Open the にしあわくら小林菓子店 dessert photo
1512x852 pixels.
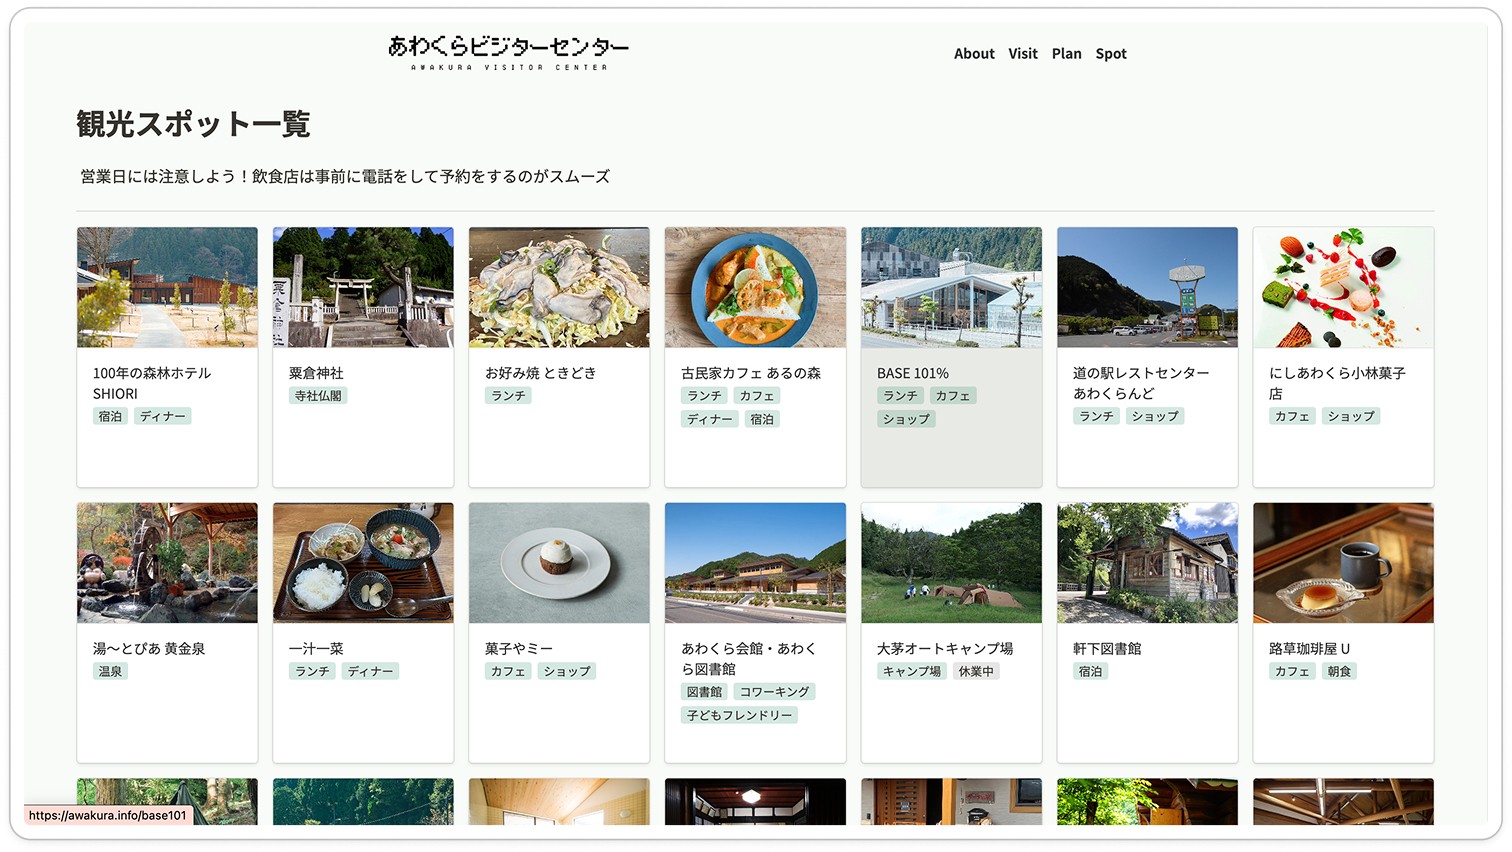click(1343, 287)
